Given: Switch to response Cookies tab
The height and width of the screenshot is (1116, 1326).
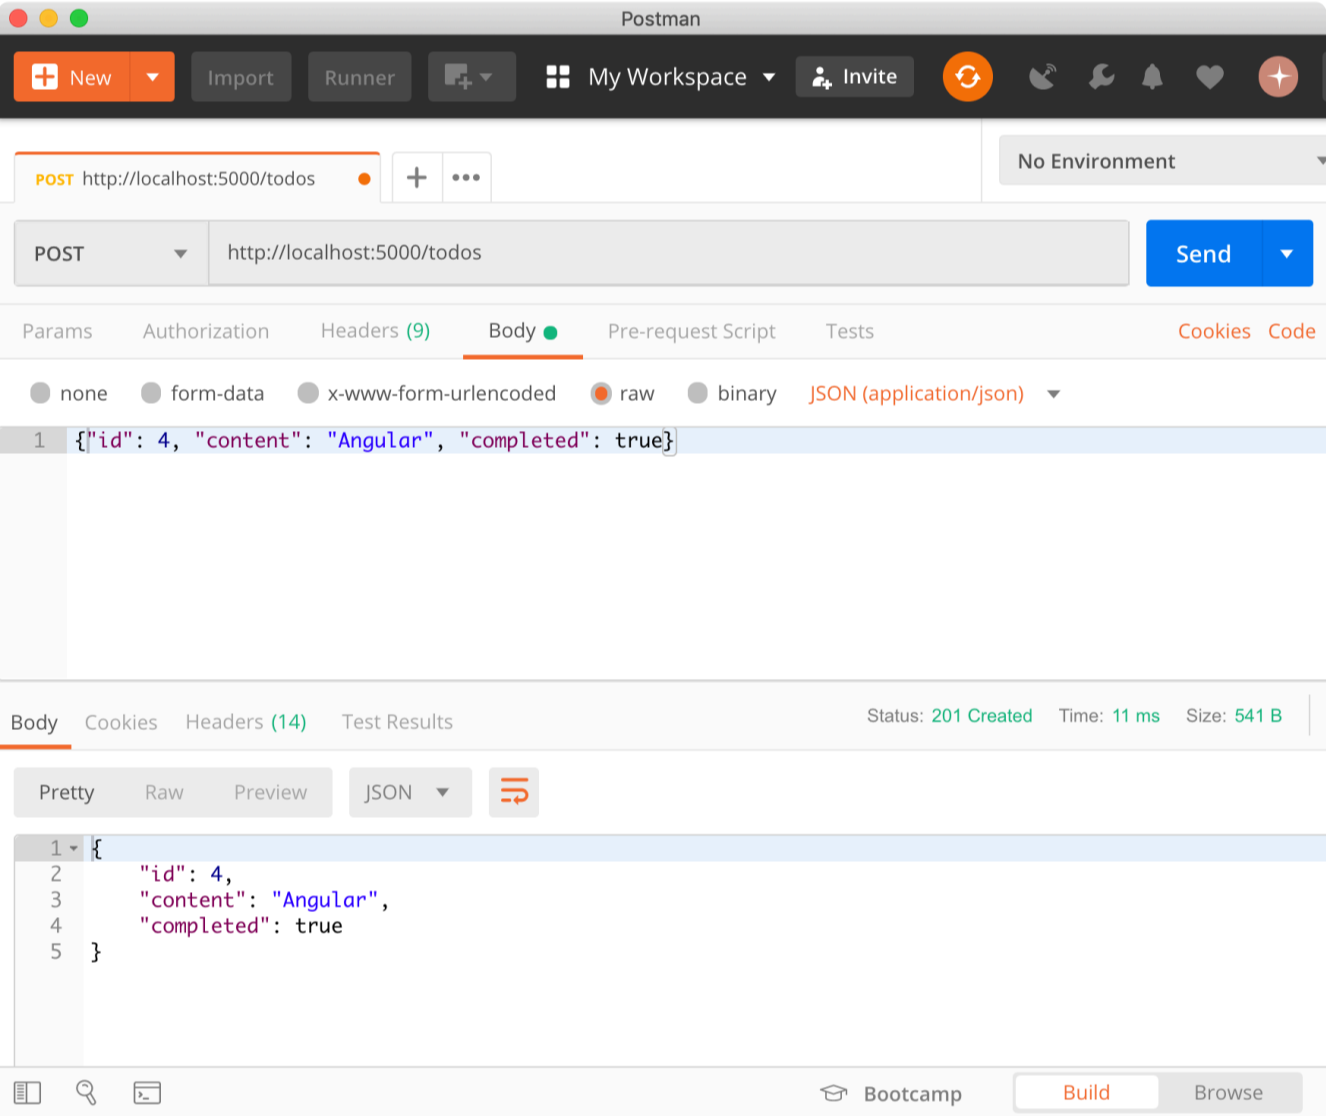Looking at the screenshot, I should pyautogui.click(x=121, y=722).
